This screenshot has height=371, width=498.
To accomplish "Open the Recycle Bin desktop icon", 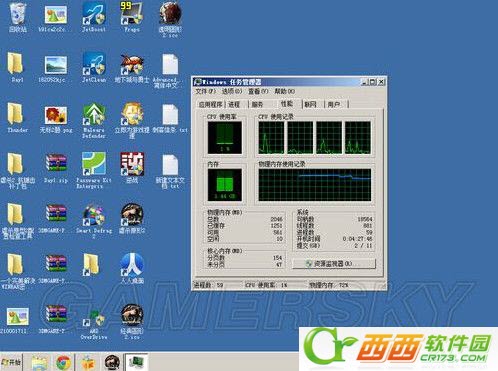I will pyautogui.click(x=18, y=17).
